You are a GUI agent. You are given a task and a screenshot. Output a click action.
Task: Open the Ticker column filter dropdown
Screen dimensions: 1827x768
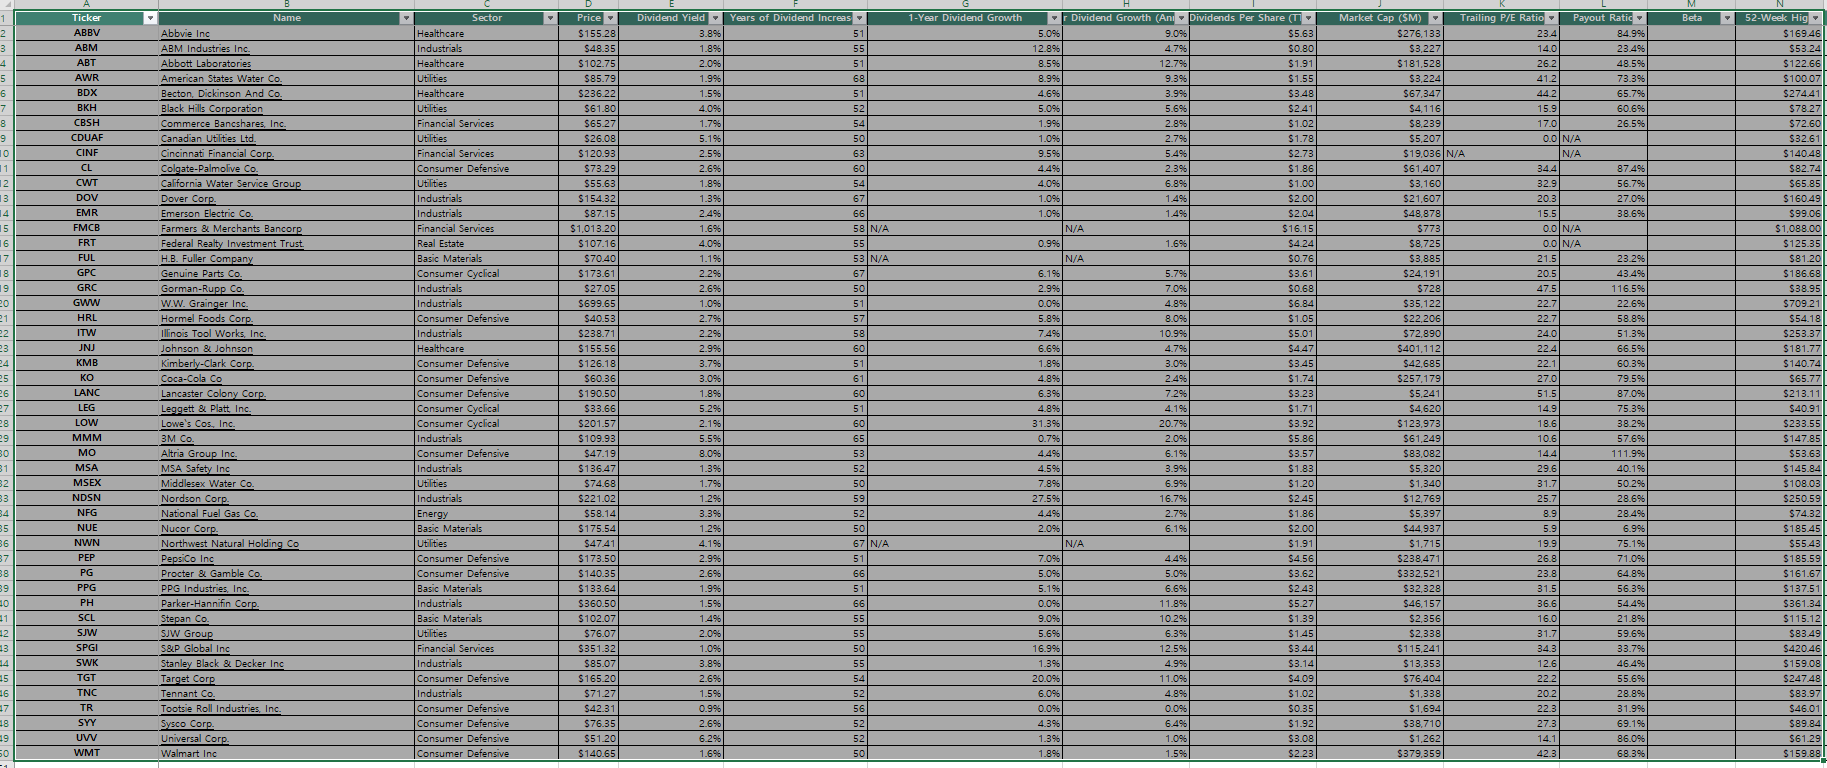(150, 18)
